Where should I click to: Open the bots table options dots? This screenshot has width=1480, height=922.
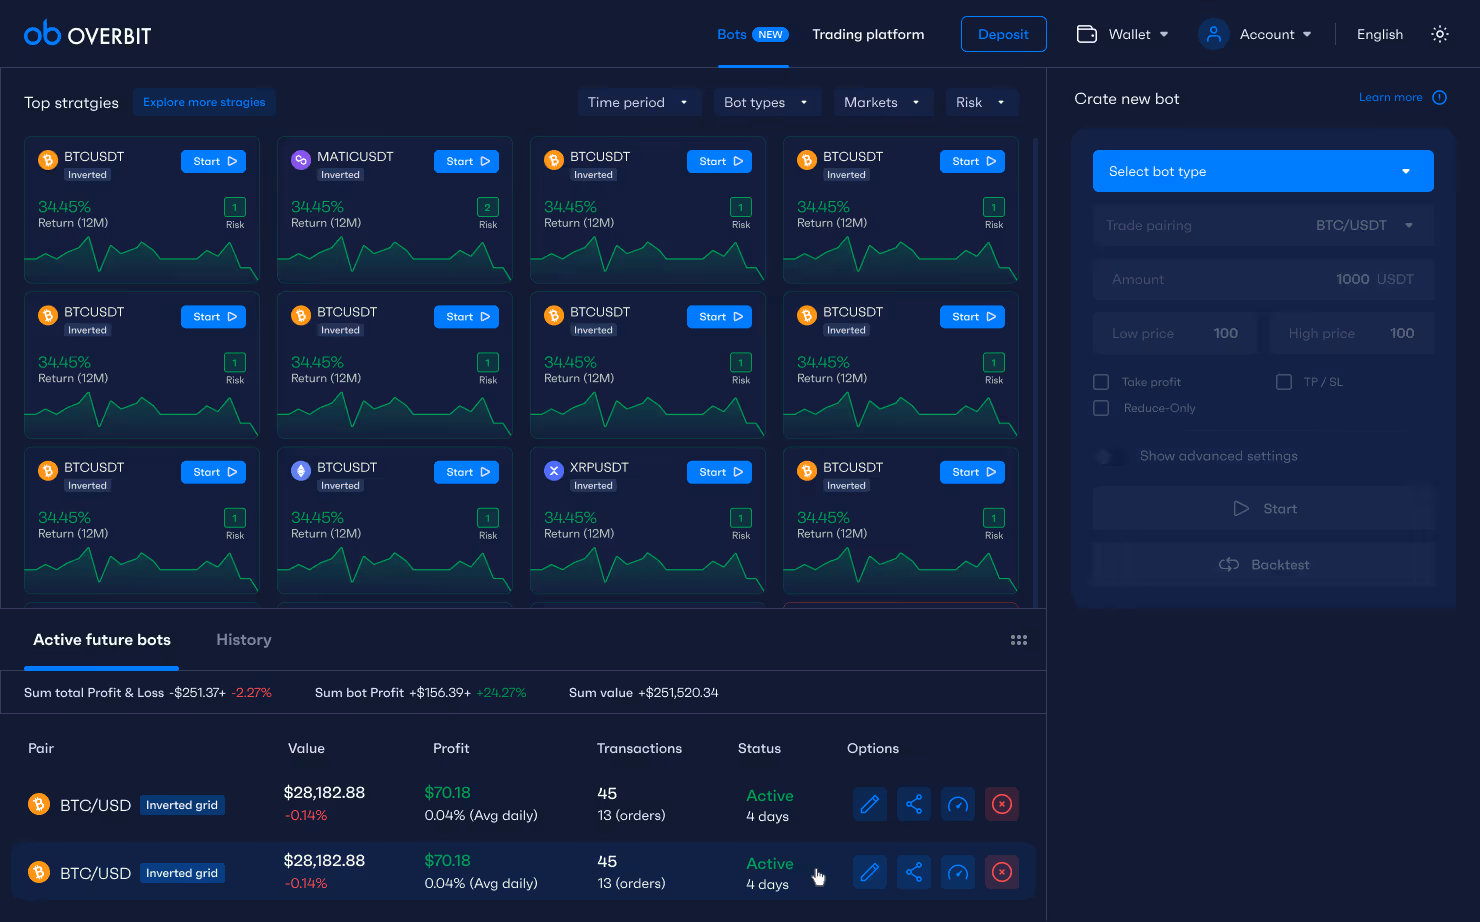(1019, 640)
